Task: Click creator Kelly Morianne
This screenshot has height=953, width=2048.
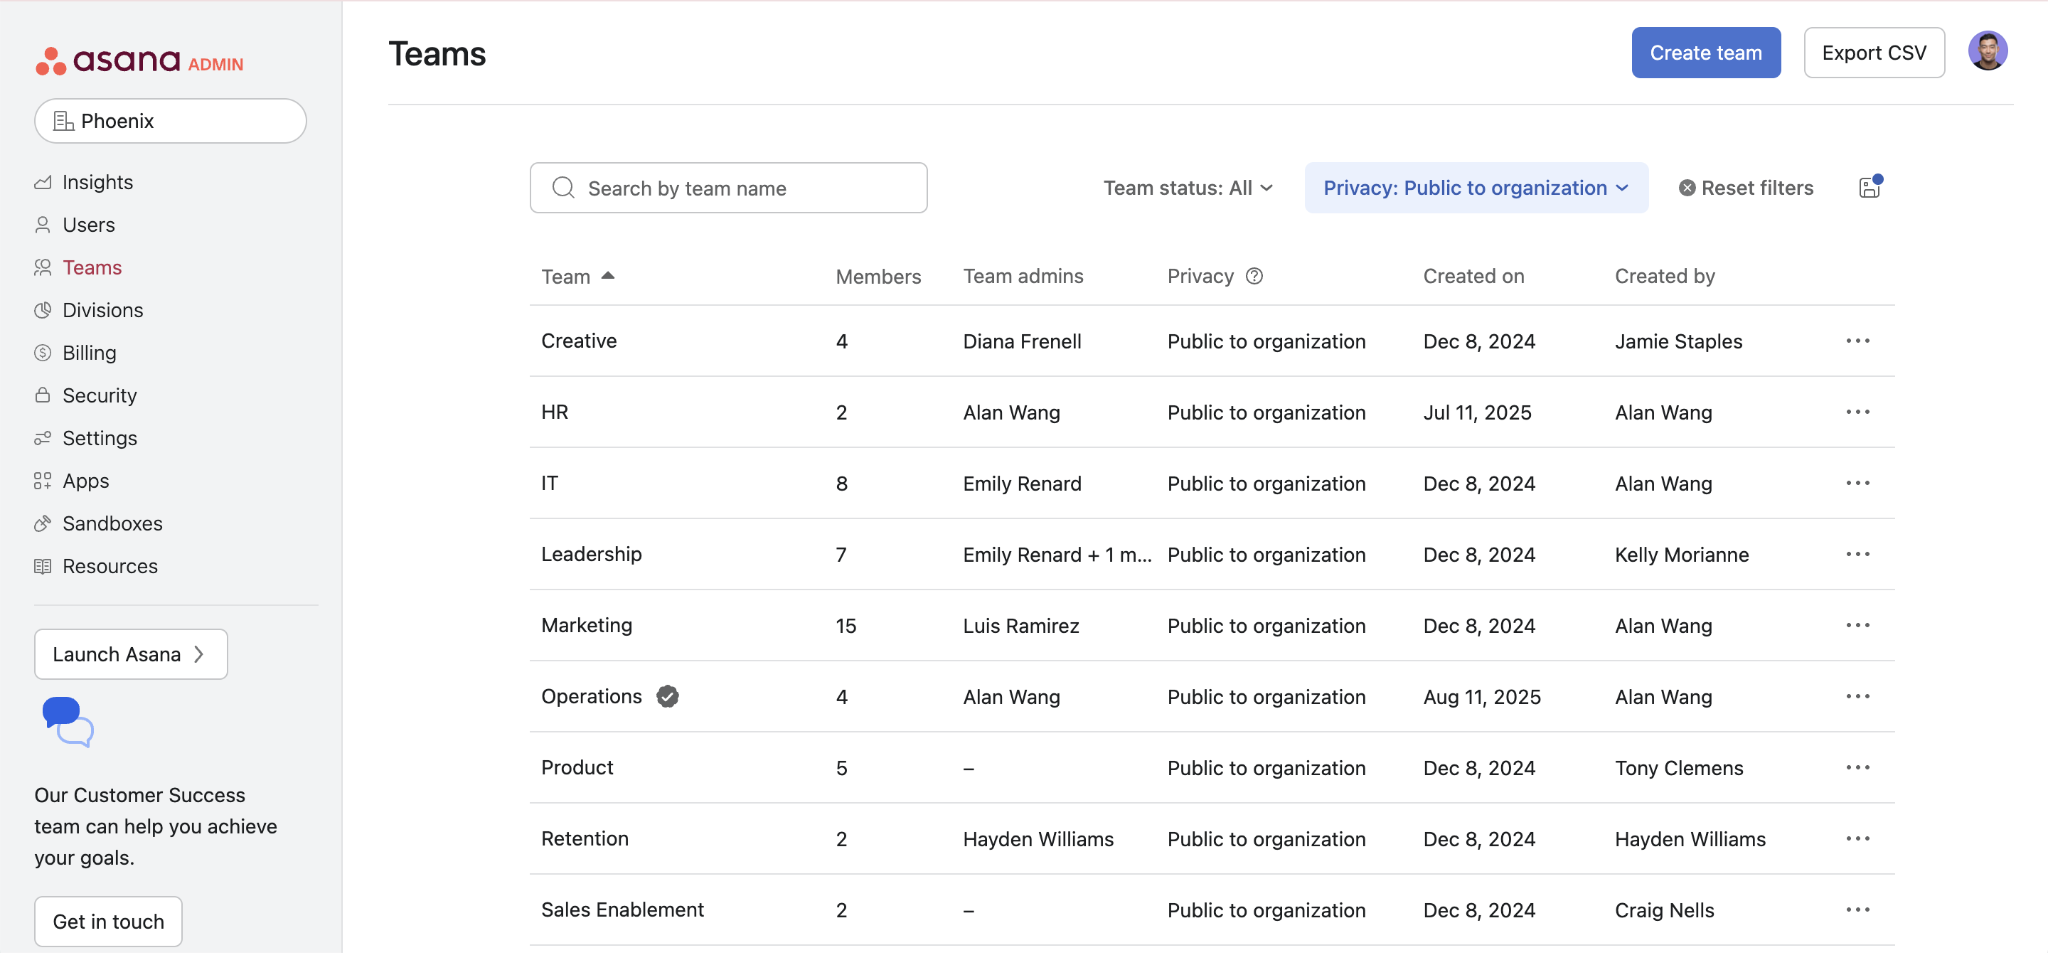Action: (x=1682, y=554)
